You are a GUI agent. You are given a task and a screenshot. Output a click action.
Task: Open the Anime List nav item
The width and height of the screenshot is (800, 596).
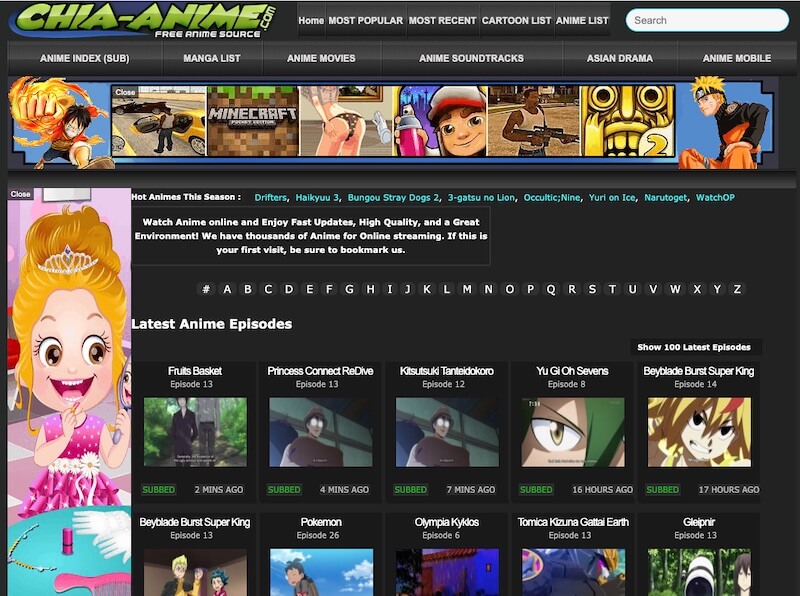click(582, 20)
